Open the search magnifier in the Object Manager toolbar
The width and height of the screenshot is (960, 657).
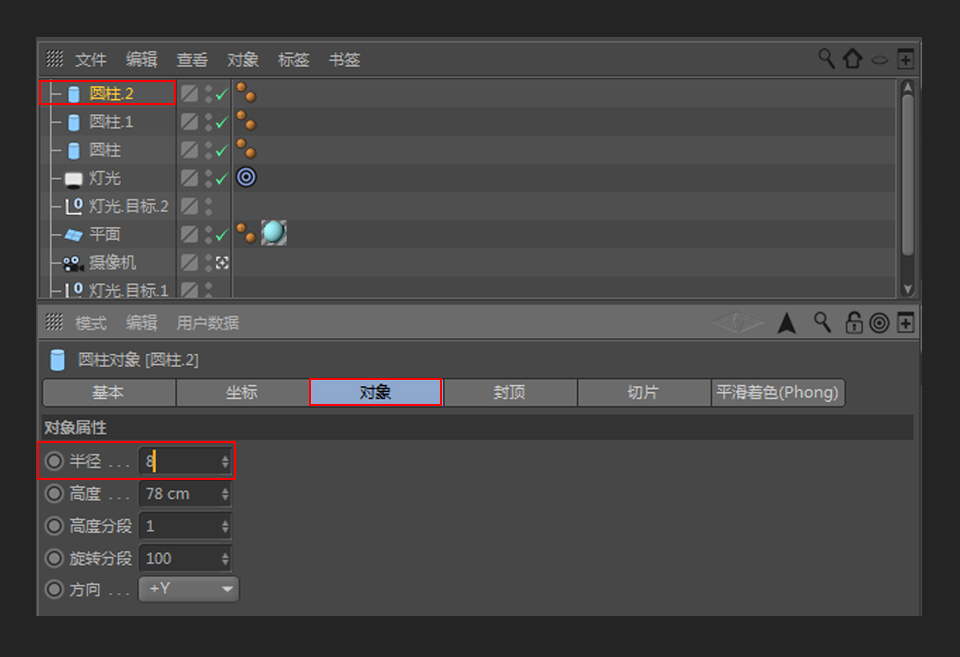point(825,57)
